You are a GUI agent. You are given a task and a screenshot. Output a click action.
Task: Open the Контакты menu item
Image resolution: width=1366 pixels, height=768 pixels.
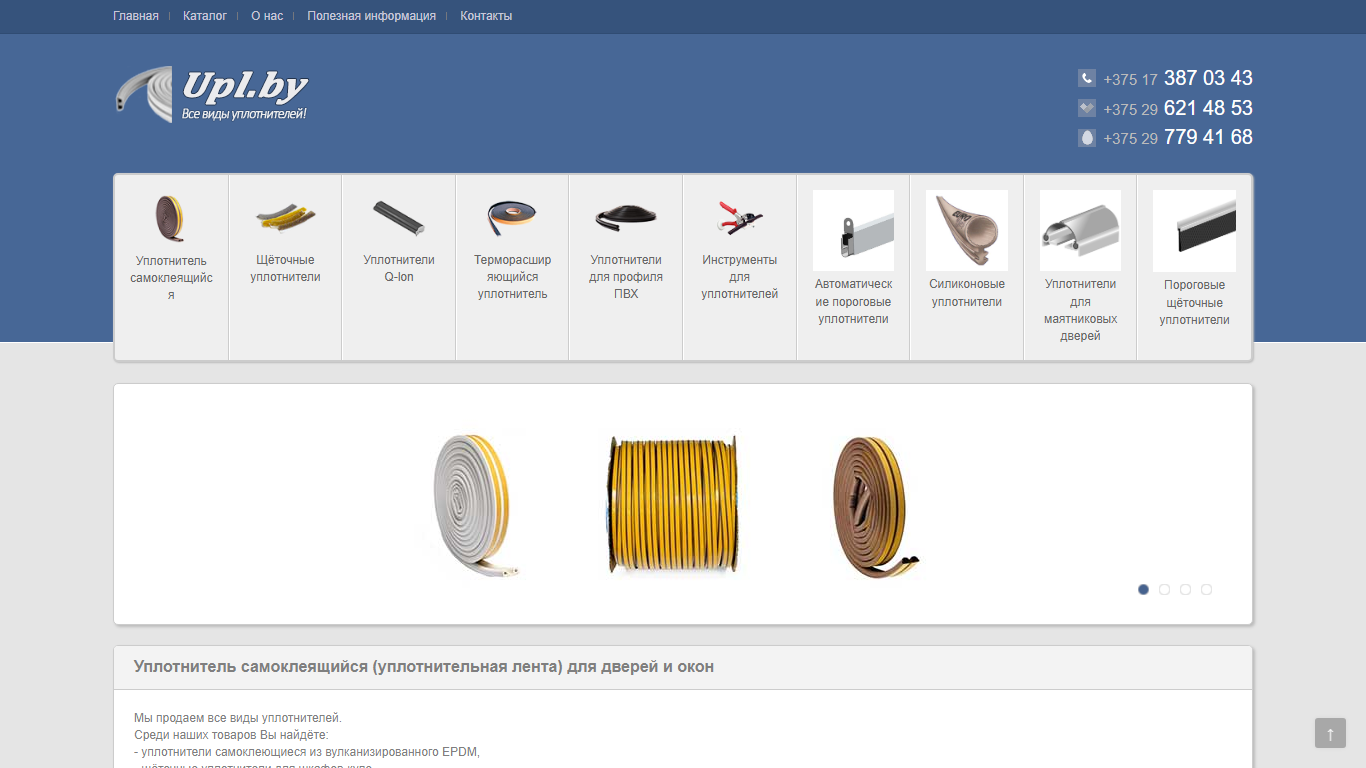click(x=486, y=16)
